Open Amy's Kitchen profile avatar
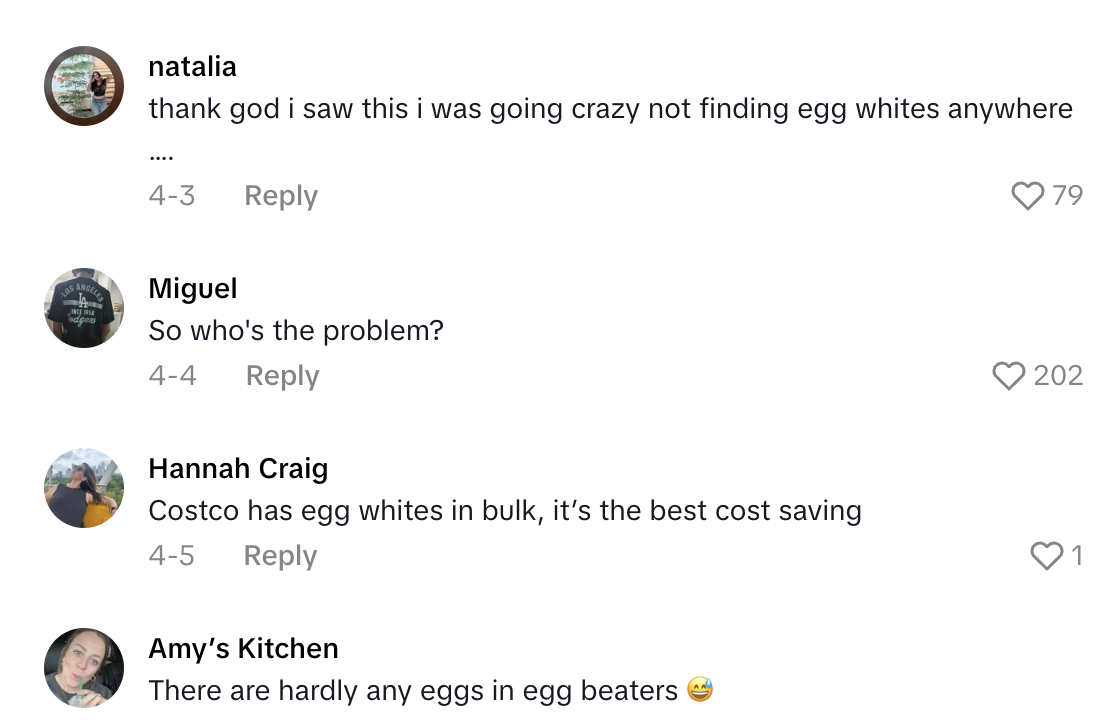The height and width of the screenshot is (720, 1102). pos(84,668)
